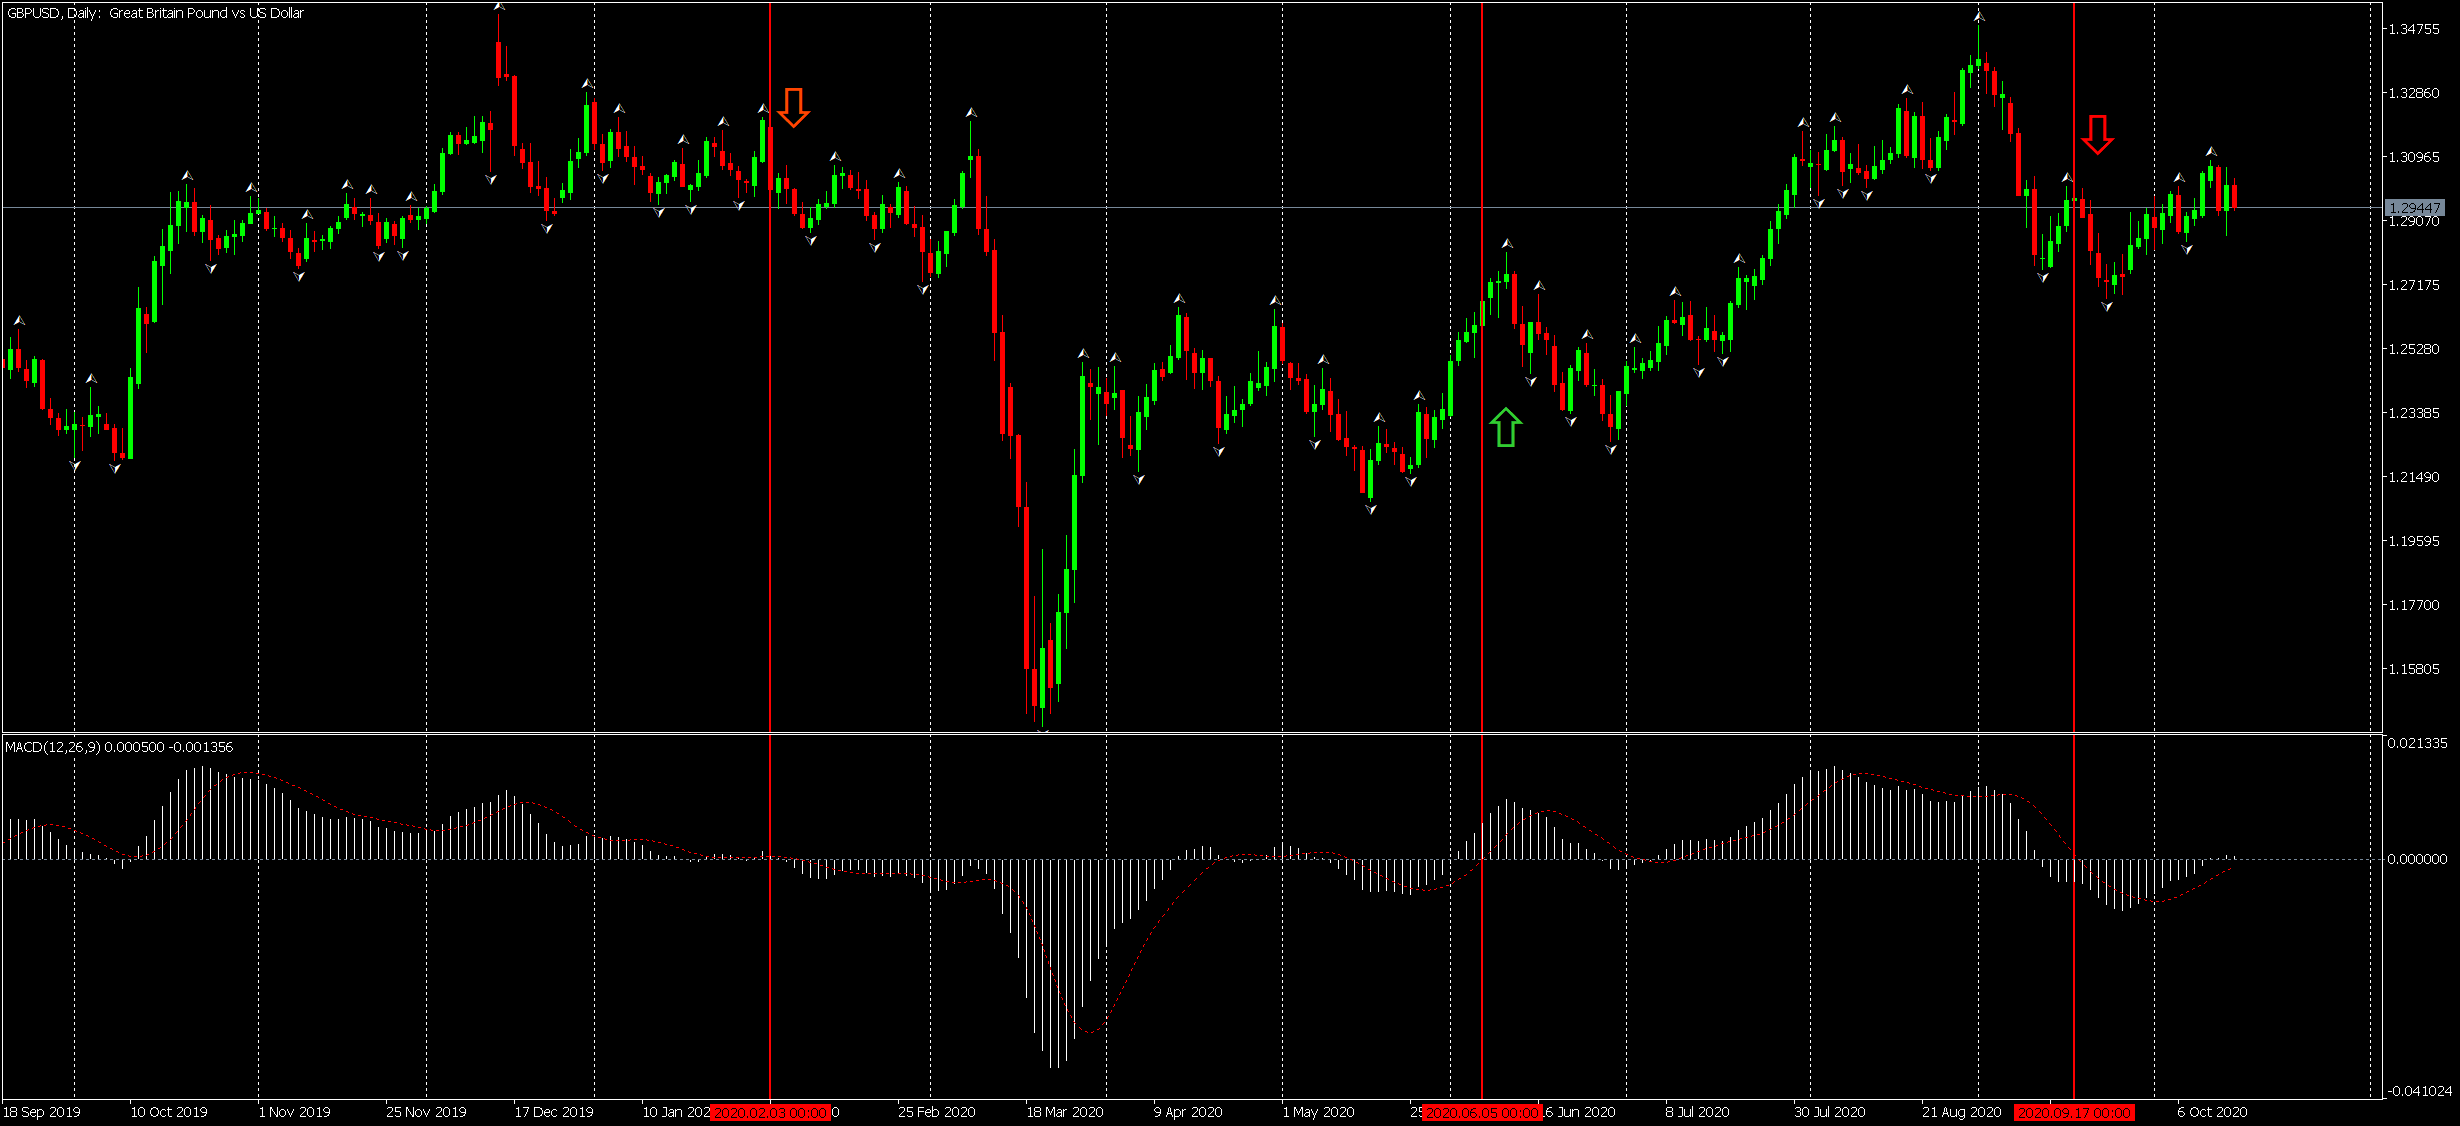Click the MACD scale value 0.021335
The height and width of the screenshot is (1126, 2460).
(x=2417, y=743)
